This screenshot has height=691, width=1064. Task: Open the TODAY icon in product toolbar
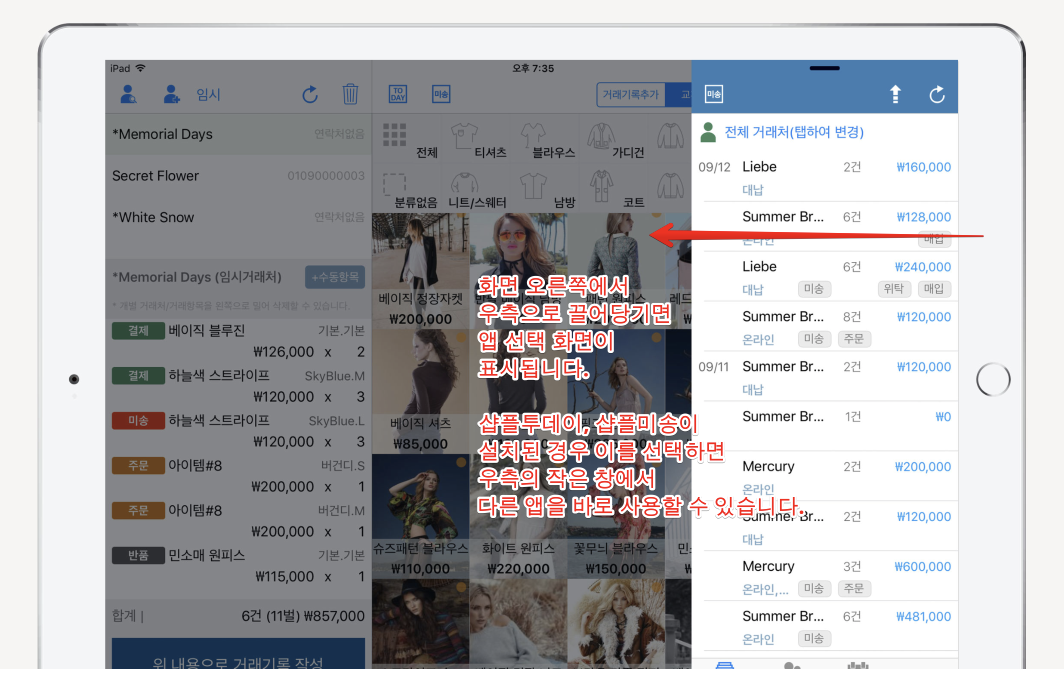(x=398, y=94)
